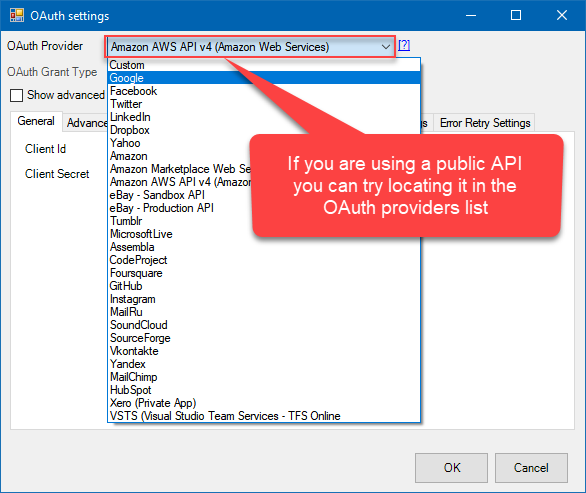Image resolution: width=586 pixels, height=493 pixels.
Task: Choose Custom in the provider list
Action: [x=264, y=65]
